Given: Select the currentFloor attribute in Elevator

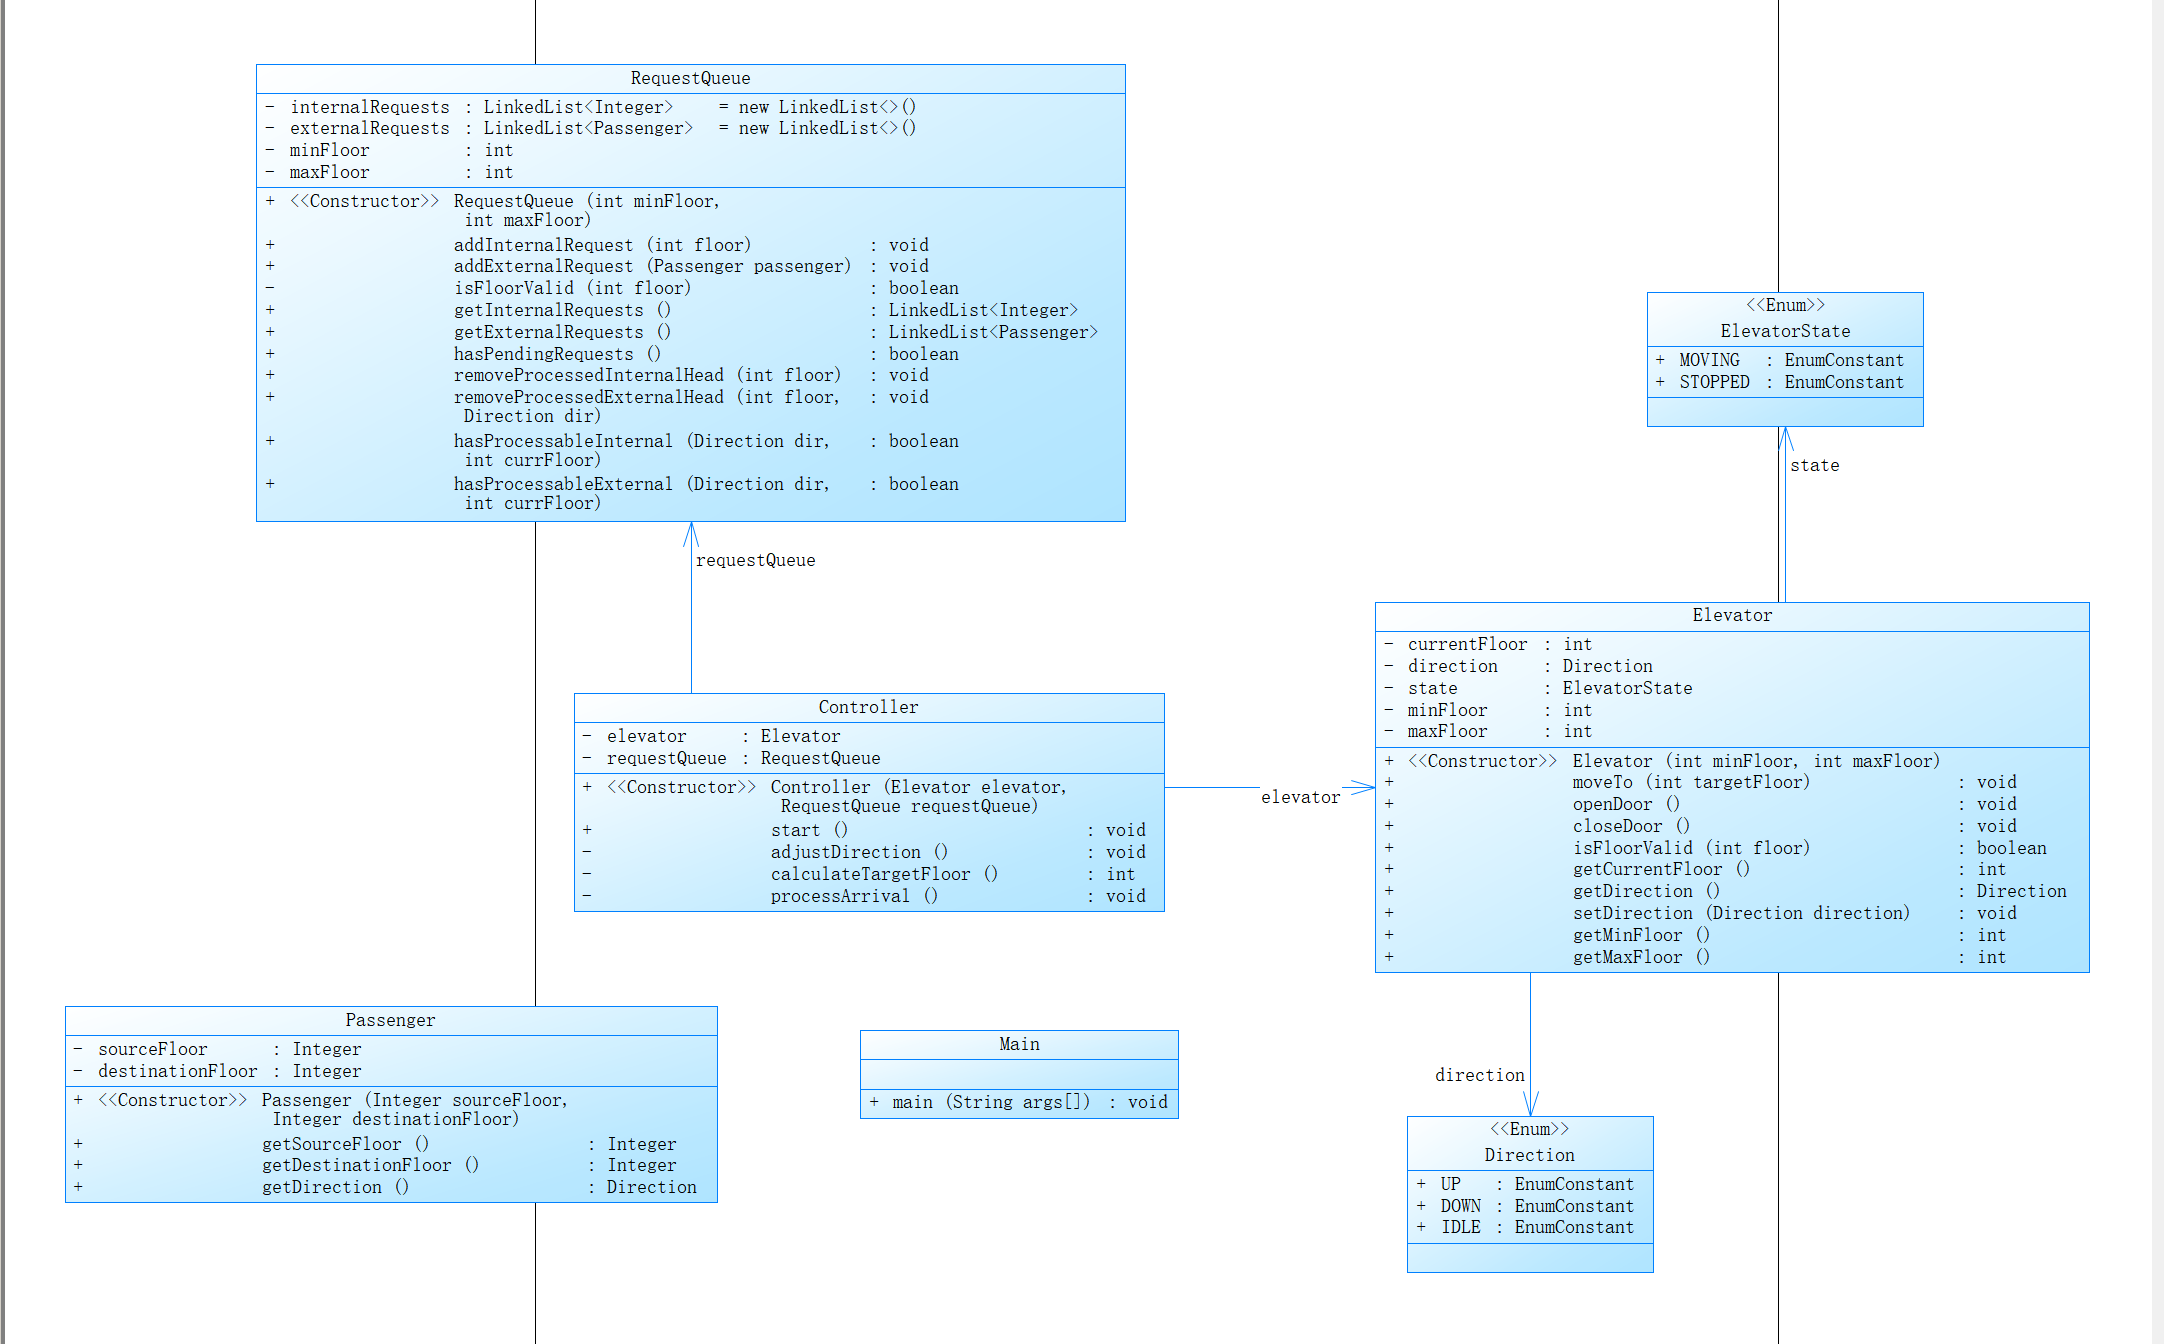Looking at the screenshot, I should (x=1467, y=644).
